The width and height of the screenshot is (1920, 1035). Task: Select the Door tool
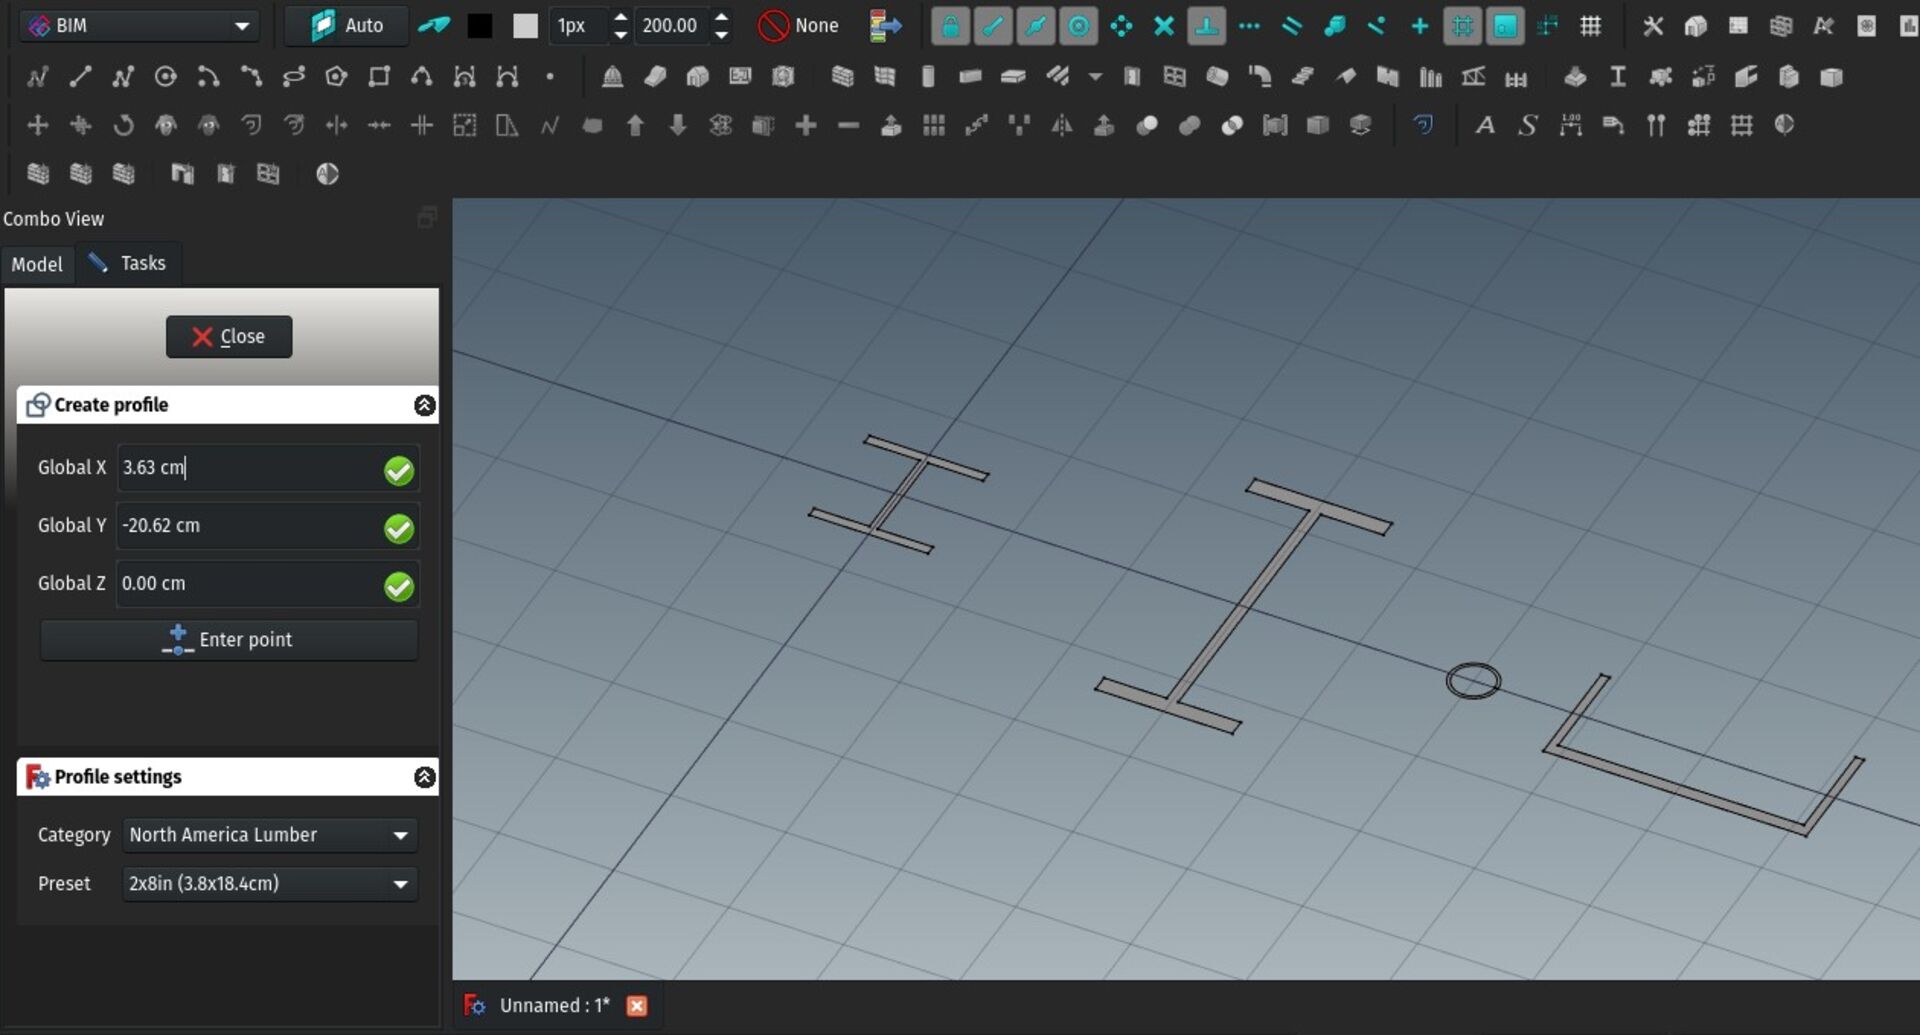pyautogui.click(x=1132, y=76)
